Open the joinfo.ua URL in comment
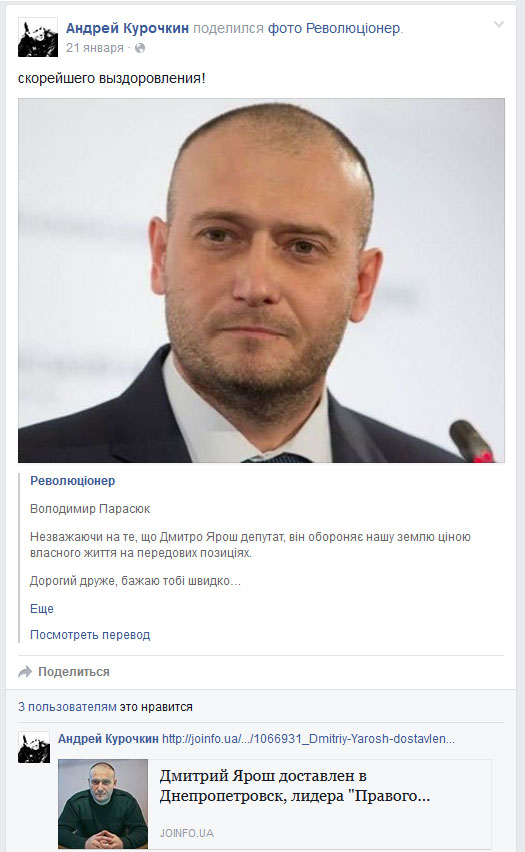This screenshot has width=525, height=852. [308, 739]
